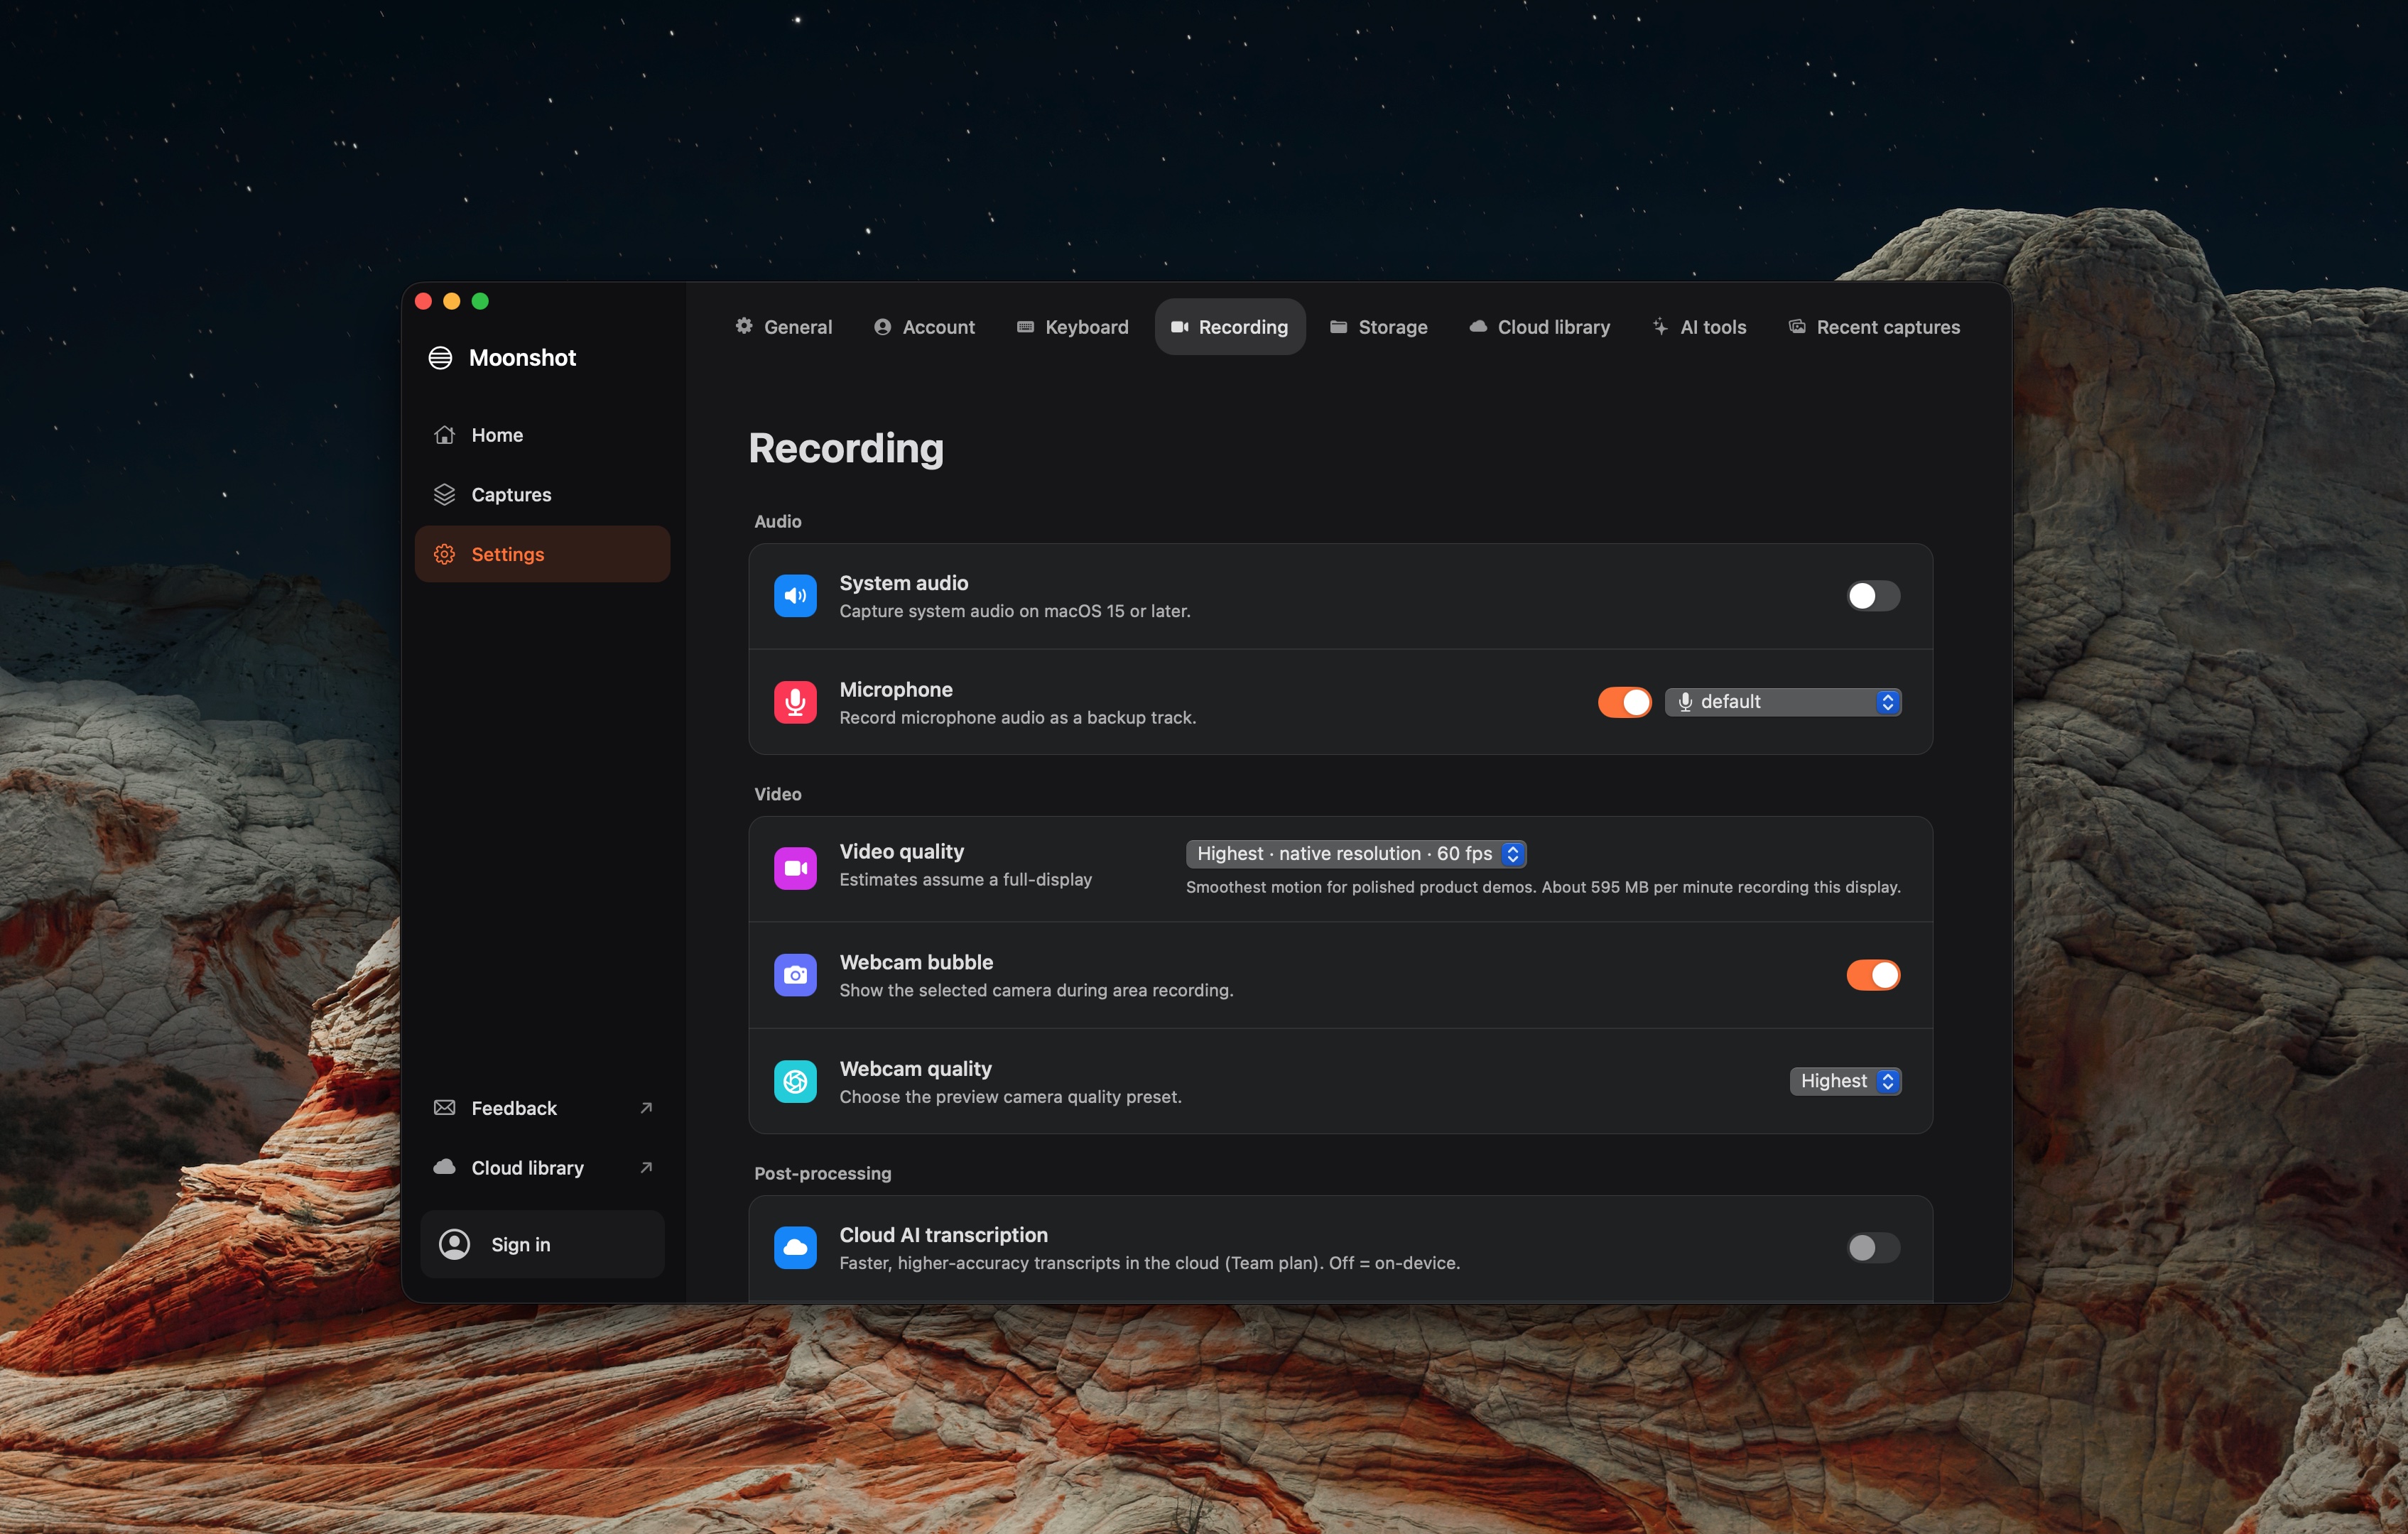Open the Feedback link in sidebar

coord(543,1108)
